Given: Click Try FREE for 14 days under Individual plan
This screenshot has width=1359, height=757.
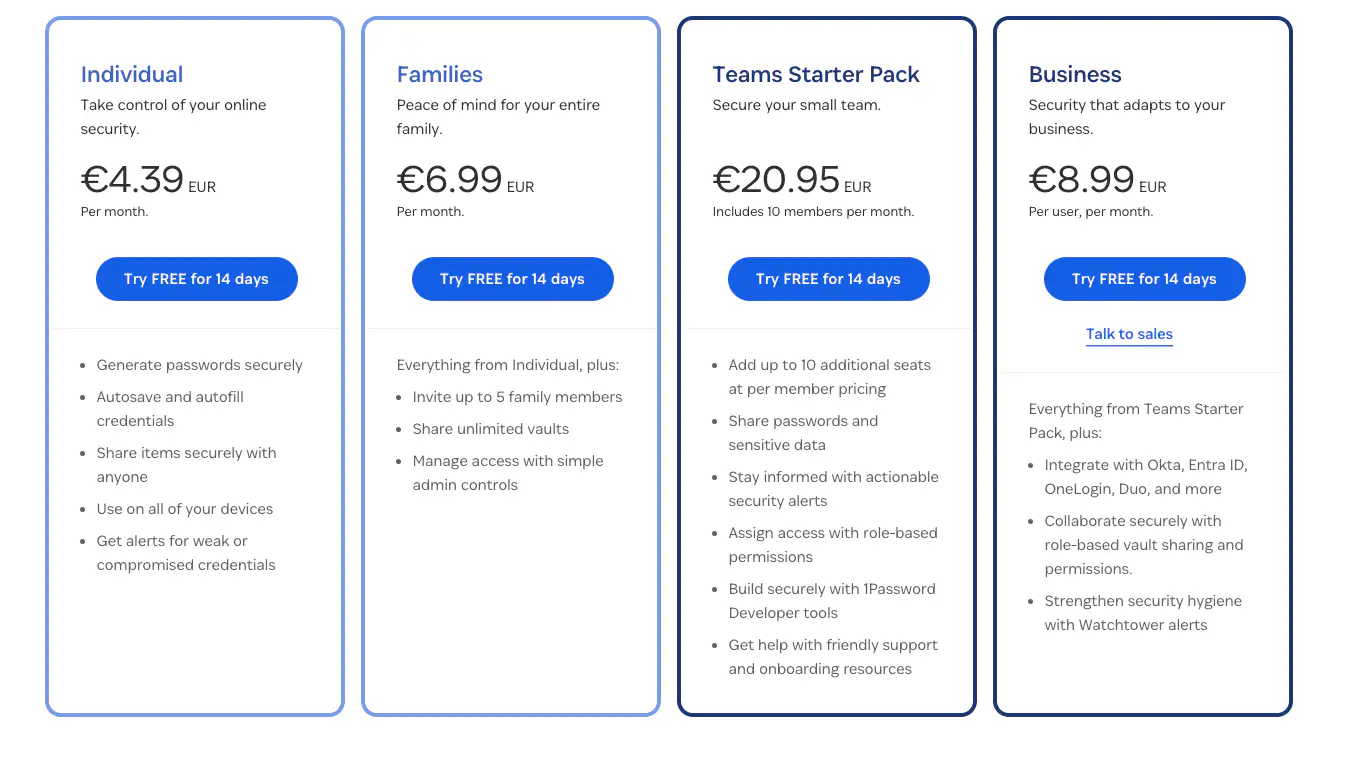Looking at the screenshot, I should pyautogui.click(x=196, y=279).
